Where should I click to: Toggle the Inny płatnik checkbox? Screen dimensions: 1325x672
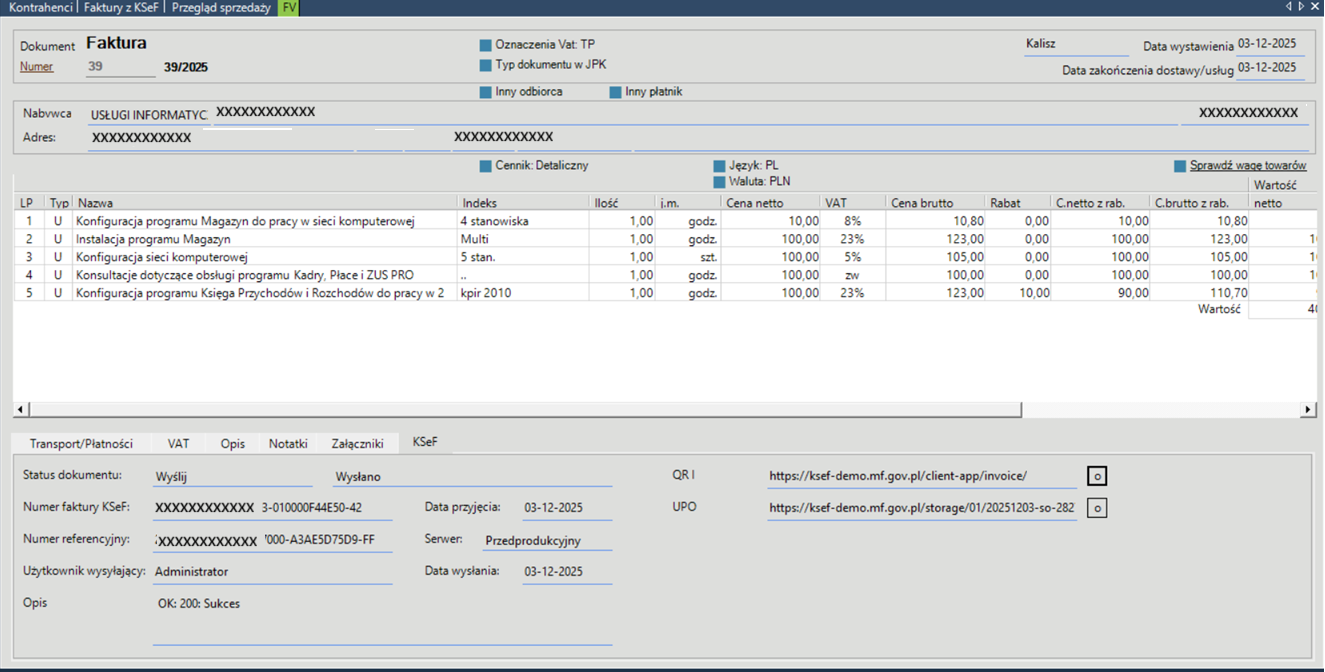(615, 92)
